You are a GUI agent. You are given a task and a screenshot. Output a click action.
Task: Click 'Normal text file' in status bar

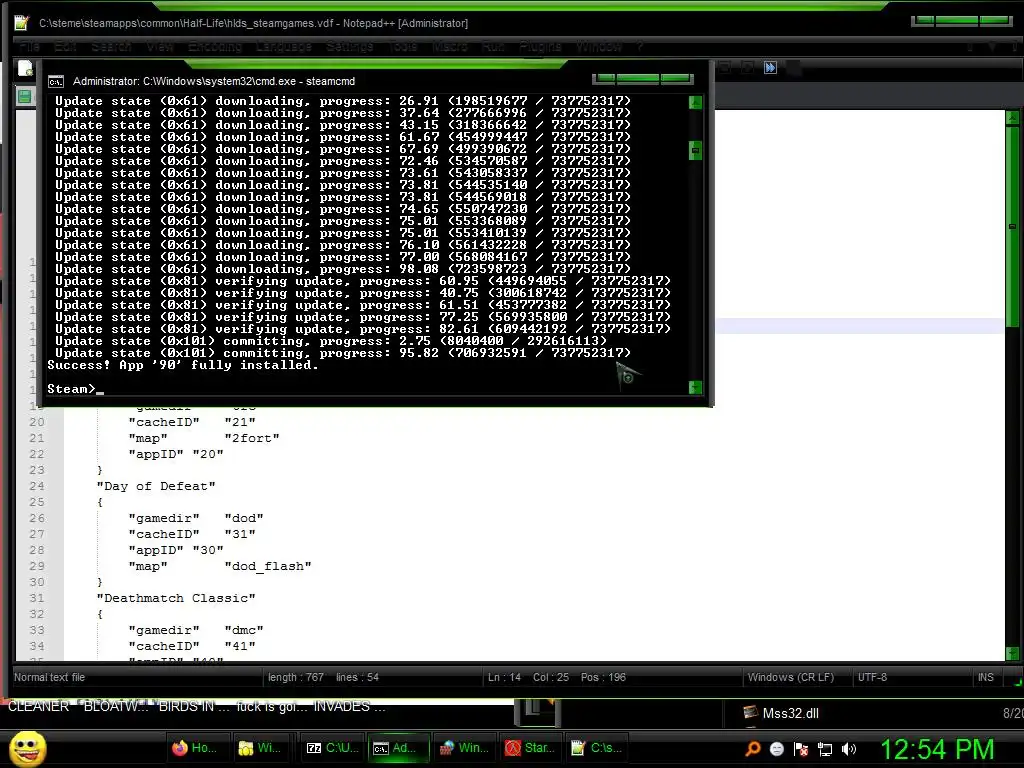pos(50,677)
